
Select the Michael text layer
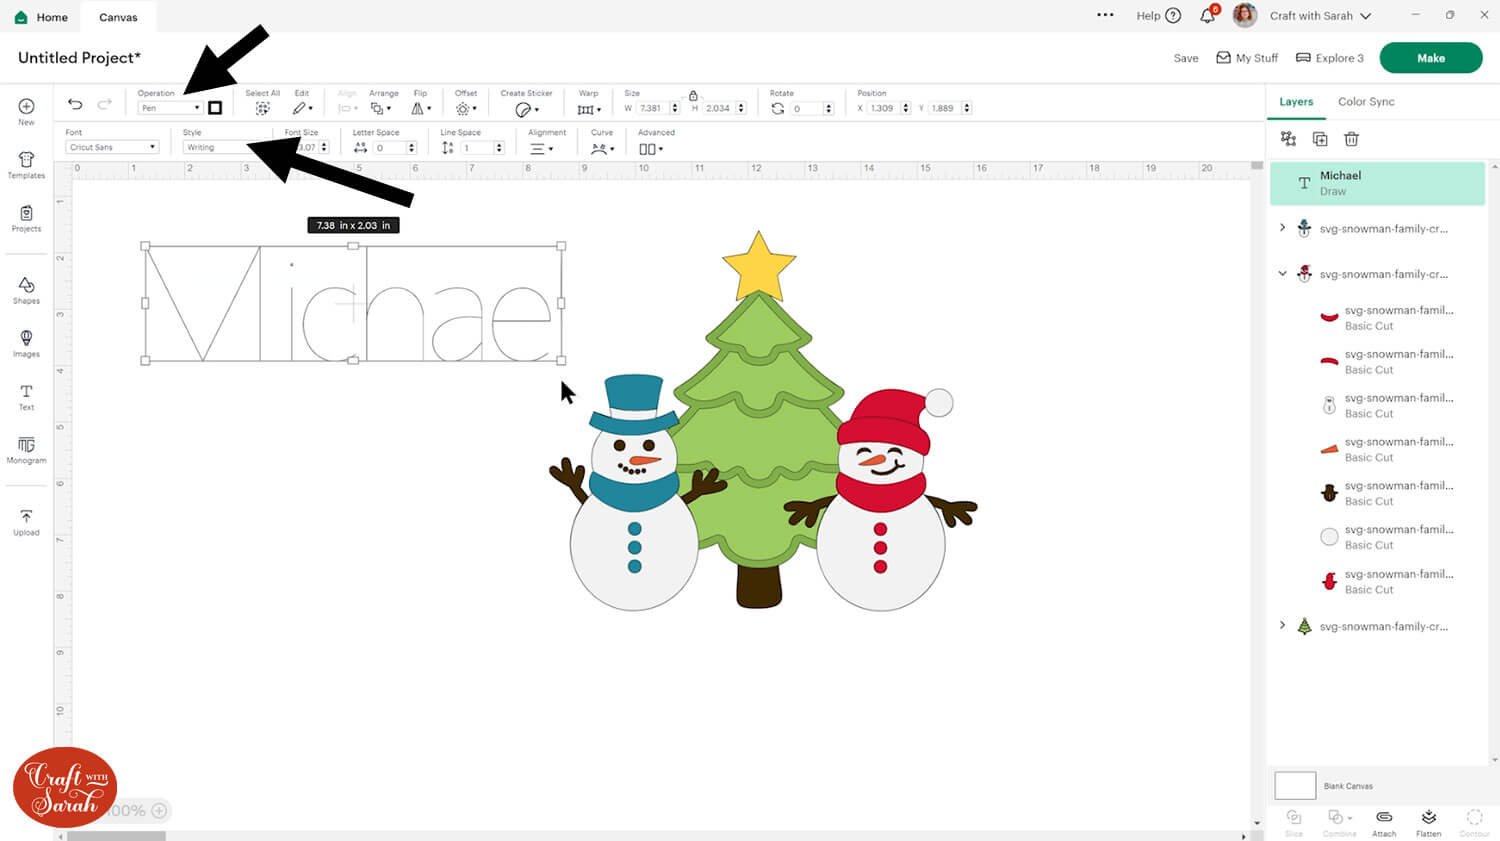(x=1377, y=183)
